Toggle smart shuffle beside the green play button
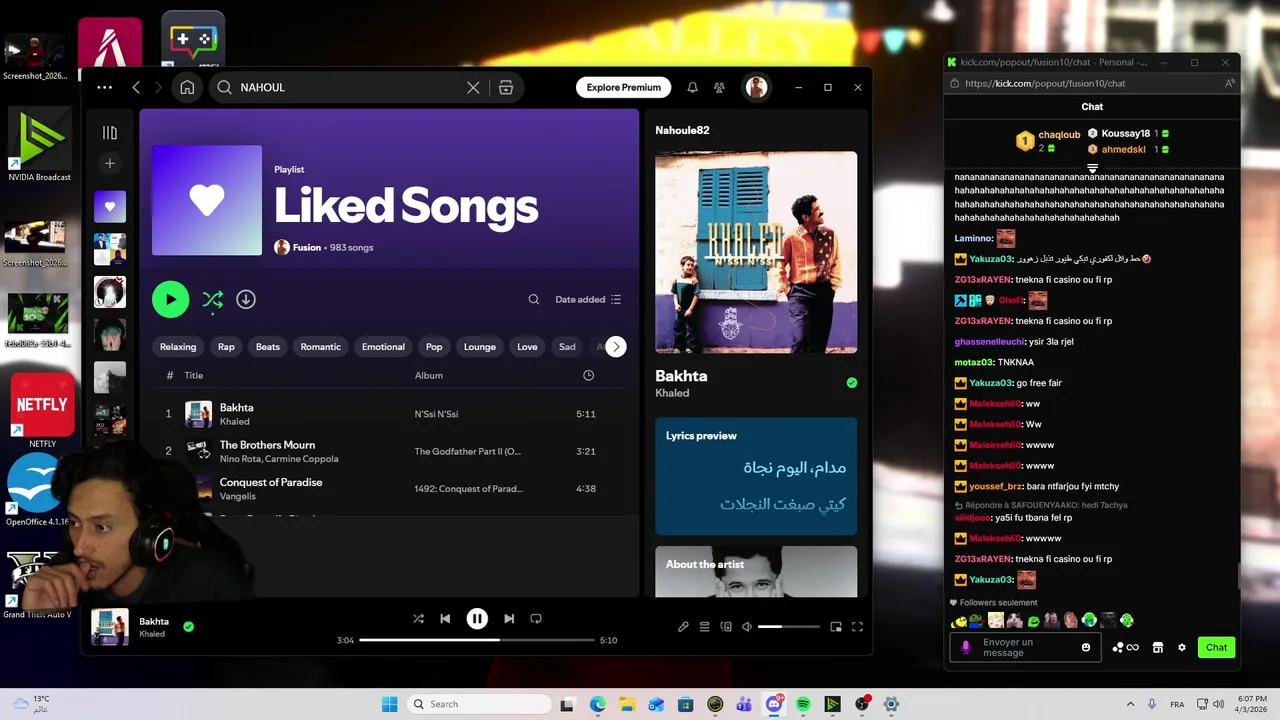The image size is (1280, 720). point(212,299)
